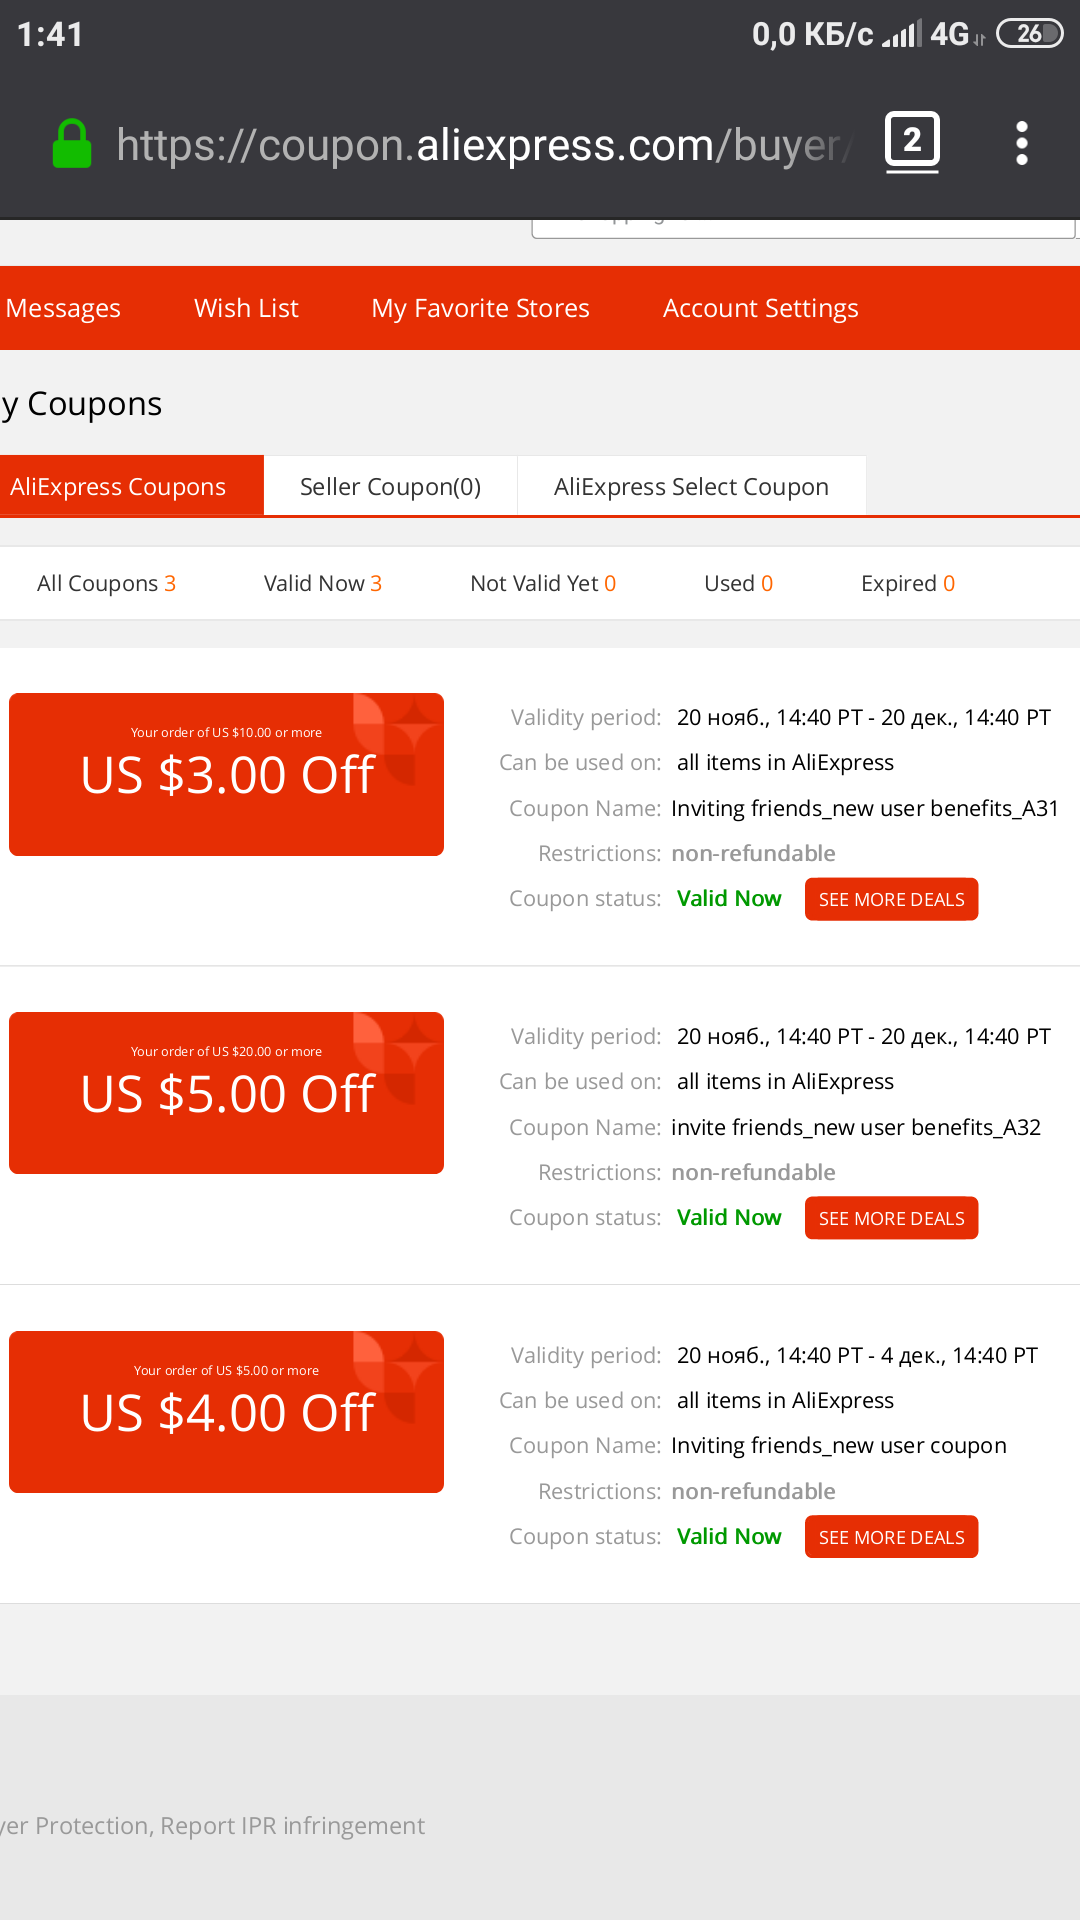Tap the US $4.00 Off coupon card
This screenshot has width=1080, height=1920.
click(226, 1412)
